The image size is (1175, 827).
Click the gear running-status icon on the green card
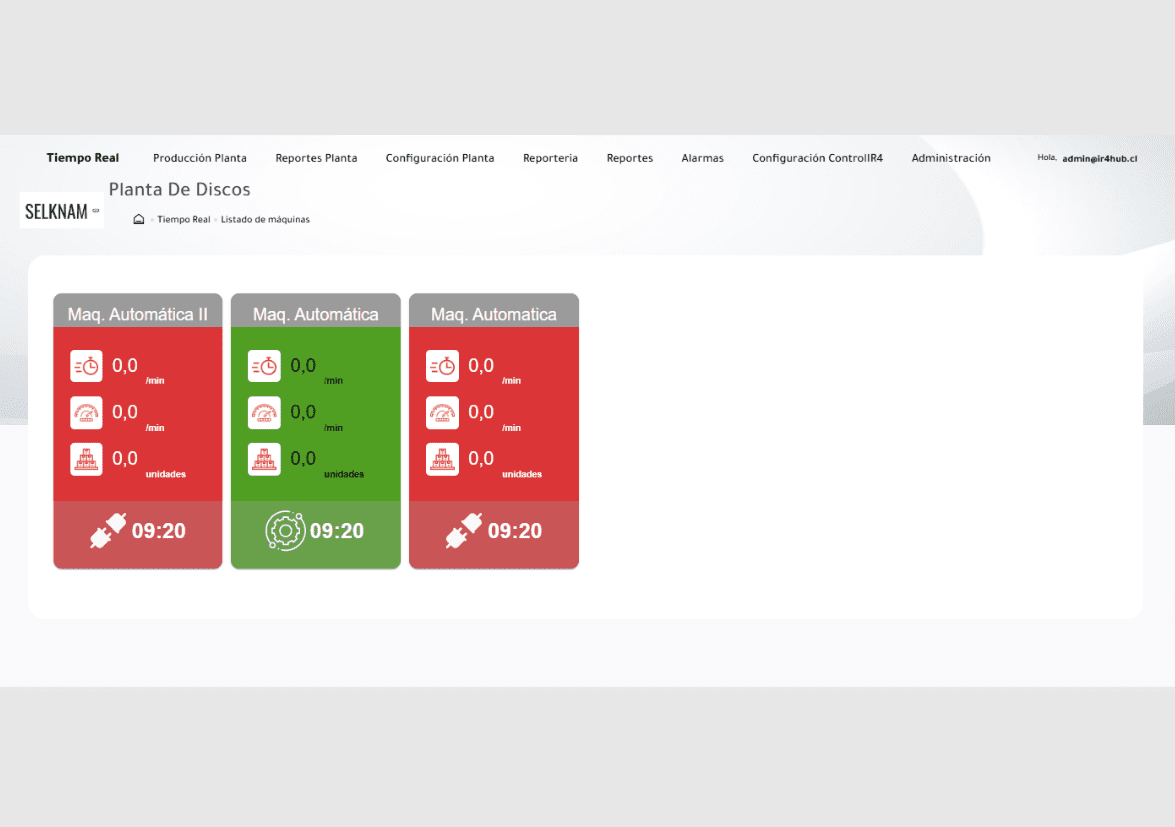285,531
